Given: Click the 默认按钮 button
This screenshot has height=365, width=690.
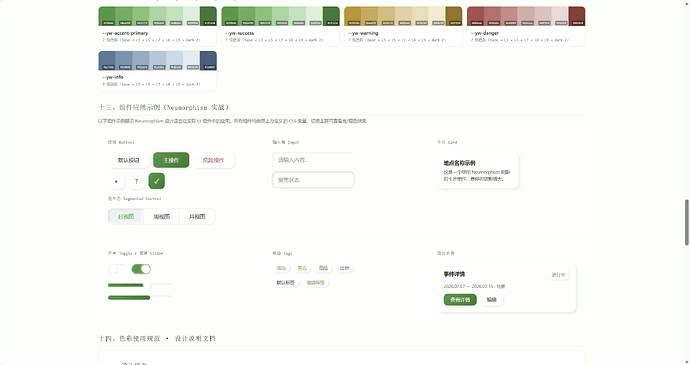Looking at the screenshot, I should click(x=128, y=160).
